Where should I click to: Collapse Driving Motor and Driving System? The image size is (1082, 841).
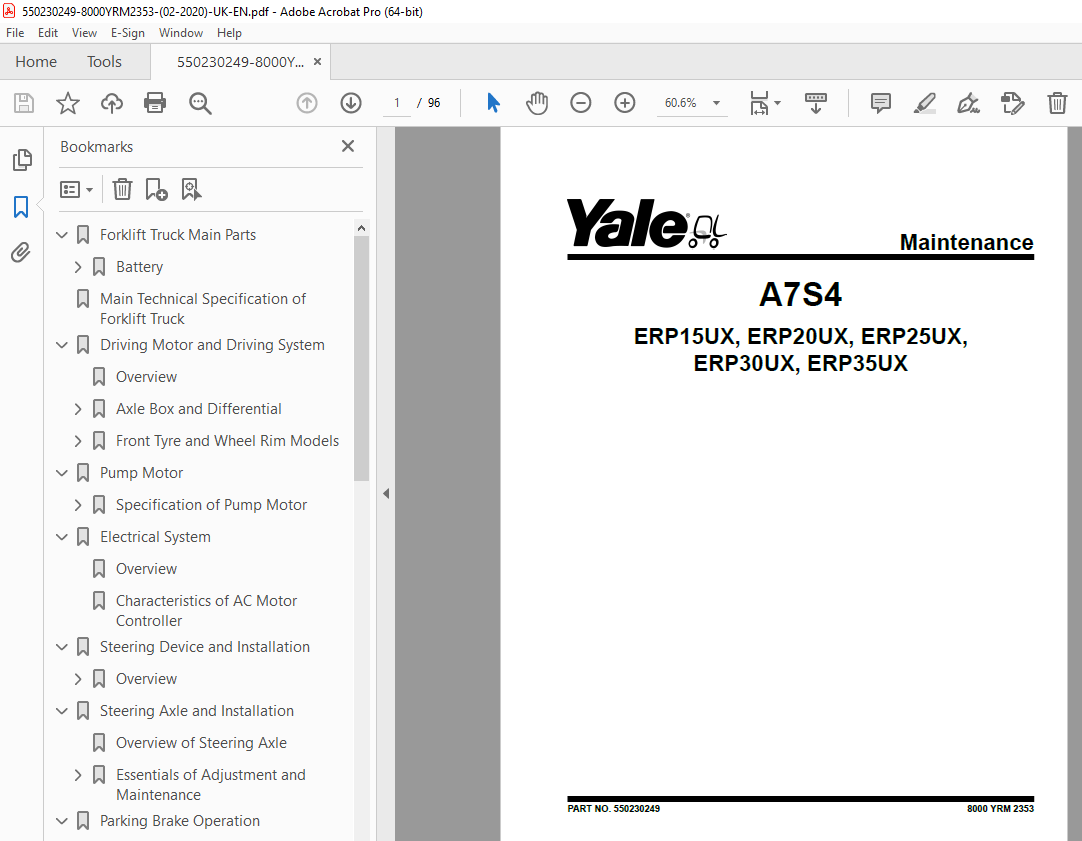click(x=62, y=345)
